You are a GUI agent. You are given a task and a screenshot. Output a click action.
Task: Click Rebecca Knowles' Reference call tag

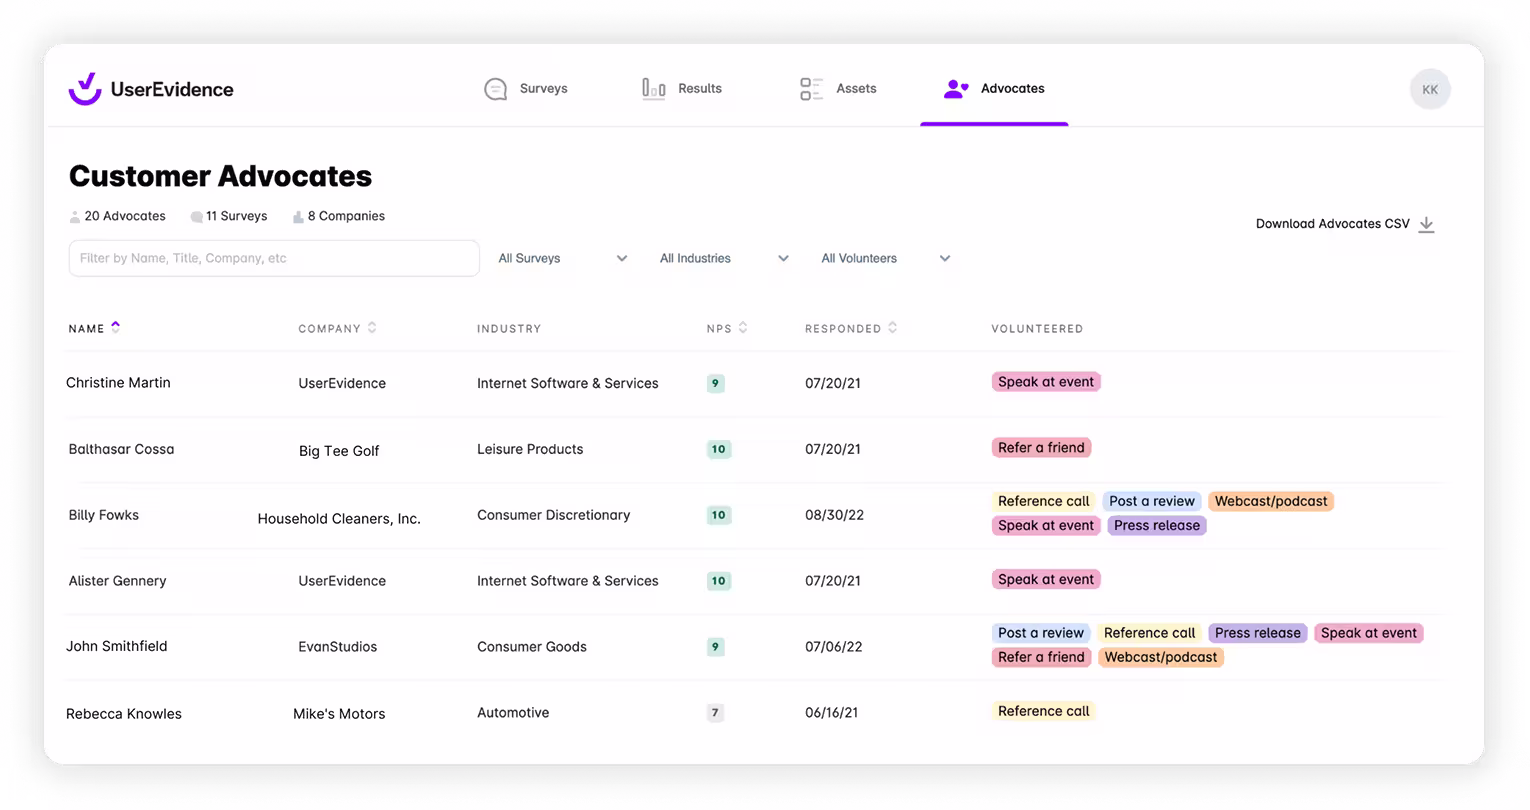(1044, 711)
